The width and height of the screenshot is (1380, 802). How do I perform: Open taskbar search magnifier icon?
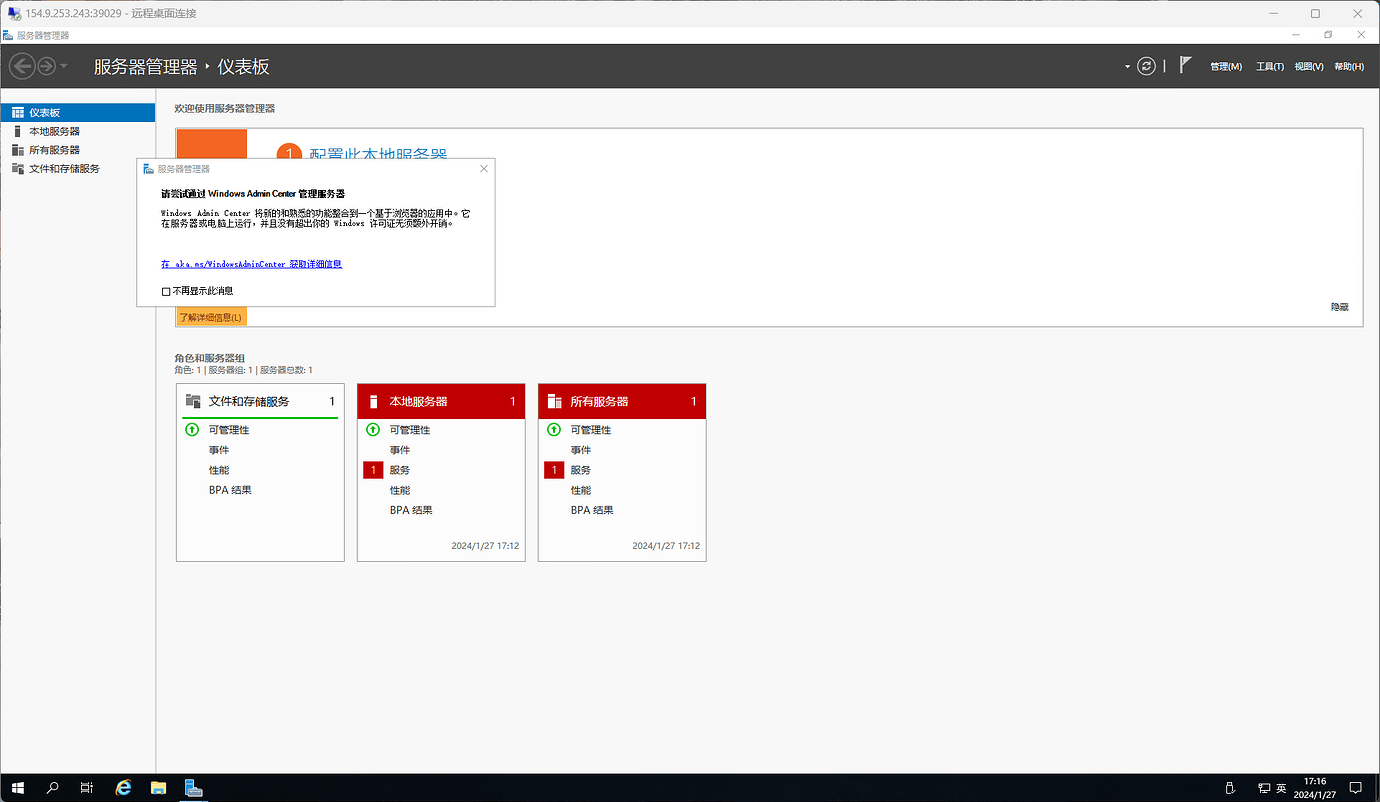(53, 788)
